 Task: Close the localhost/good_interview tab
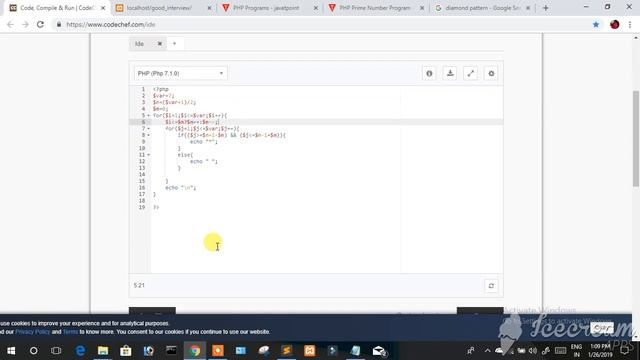coord(209,8)
